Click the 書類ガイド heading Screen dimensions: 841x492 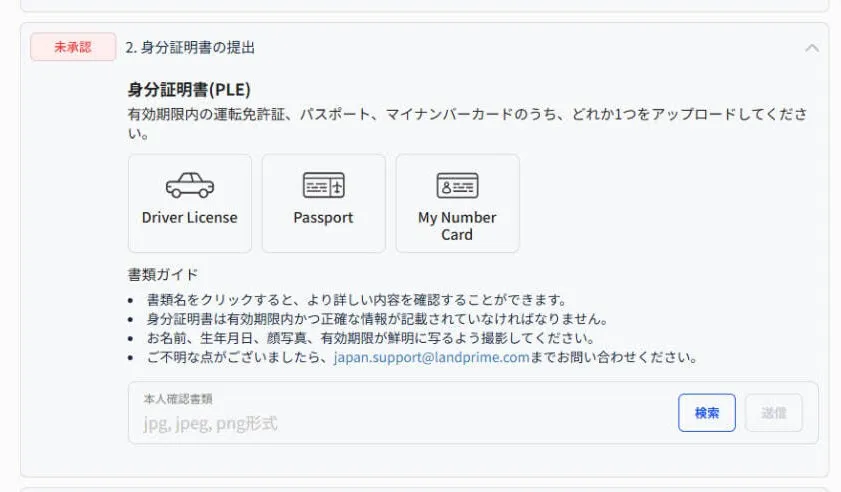coord(163,274)
